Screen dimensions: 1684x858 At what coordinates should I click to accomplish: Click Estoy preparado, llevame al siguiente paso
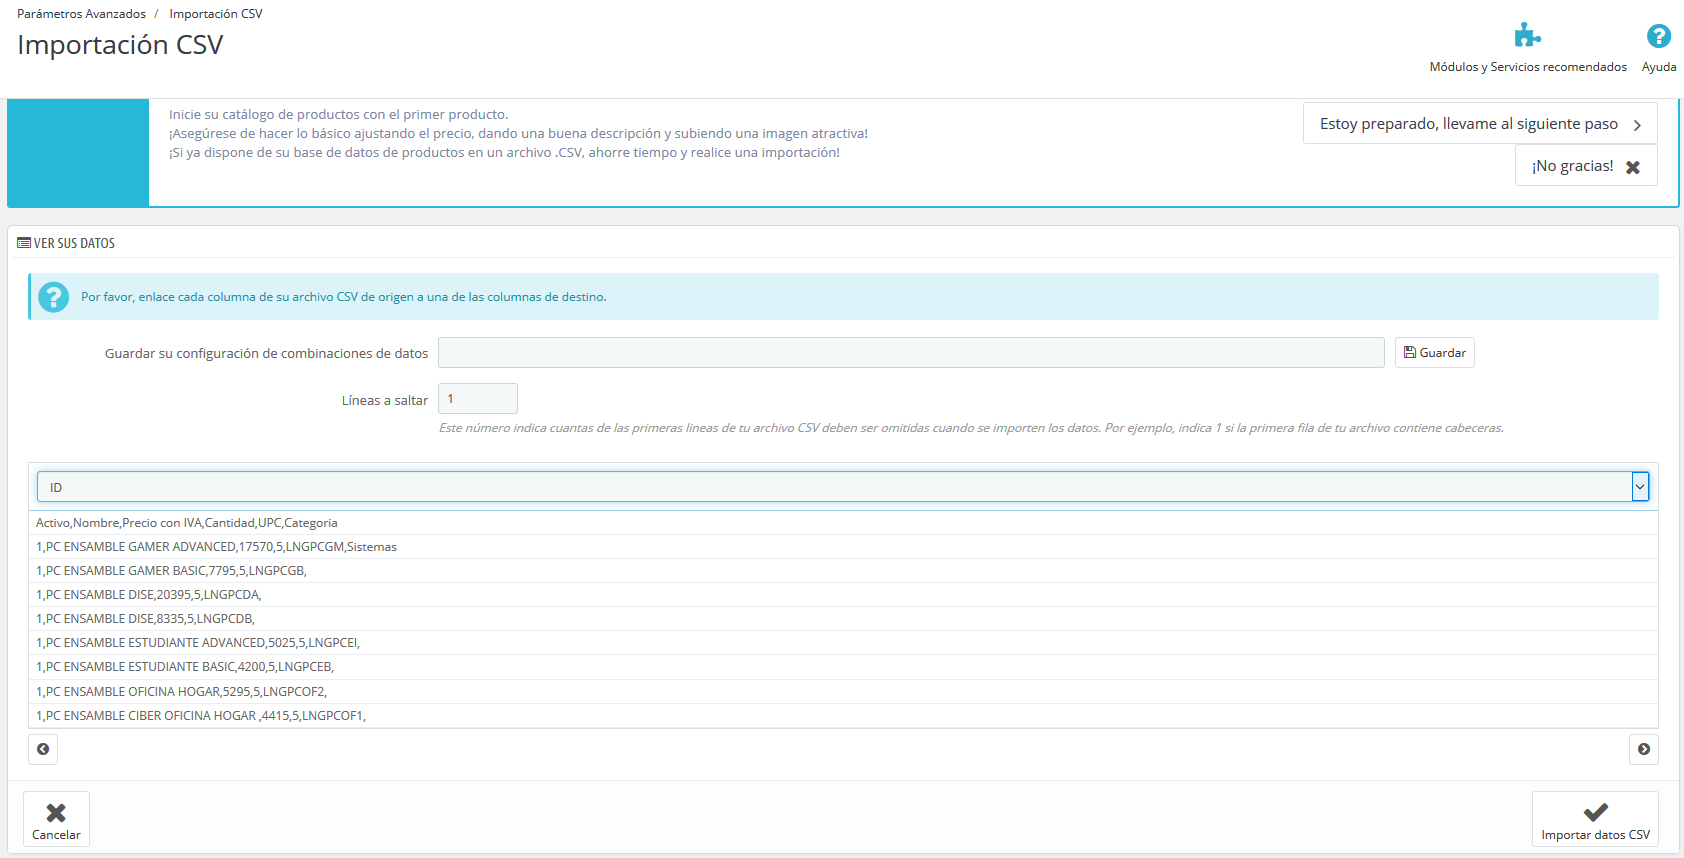[x=1480, y=124]
